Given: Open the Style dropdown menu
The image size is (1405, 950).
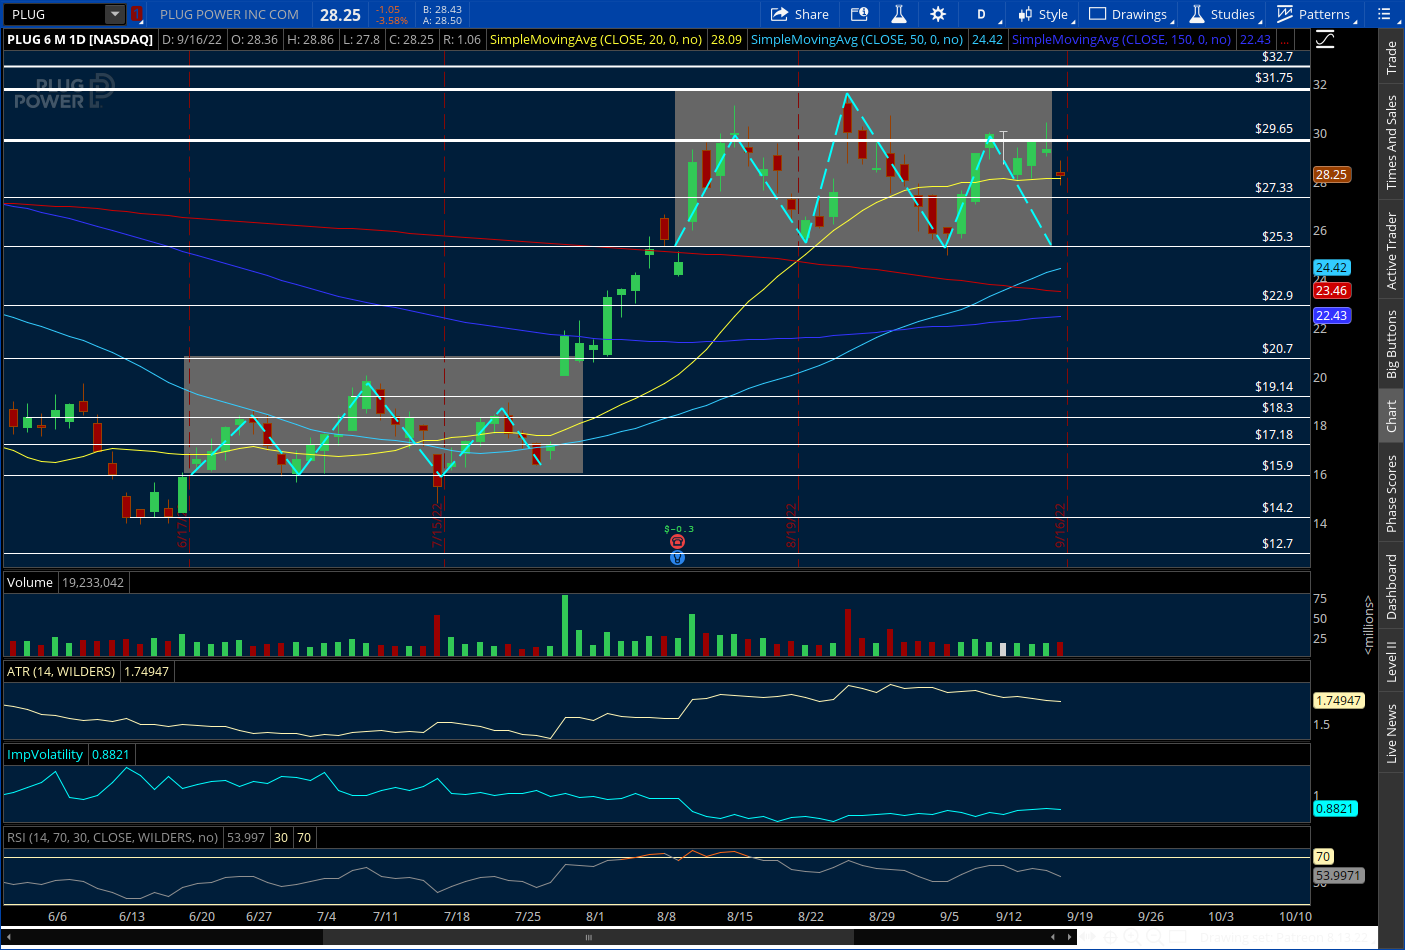Looking at the screenshot, I should [x=1043, y=14].
